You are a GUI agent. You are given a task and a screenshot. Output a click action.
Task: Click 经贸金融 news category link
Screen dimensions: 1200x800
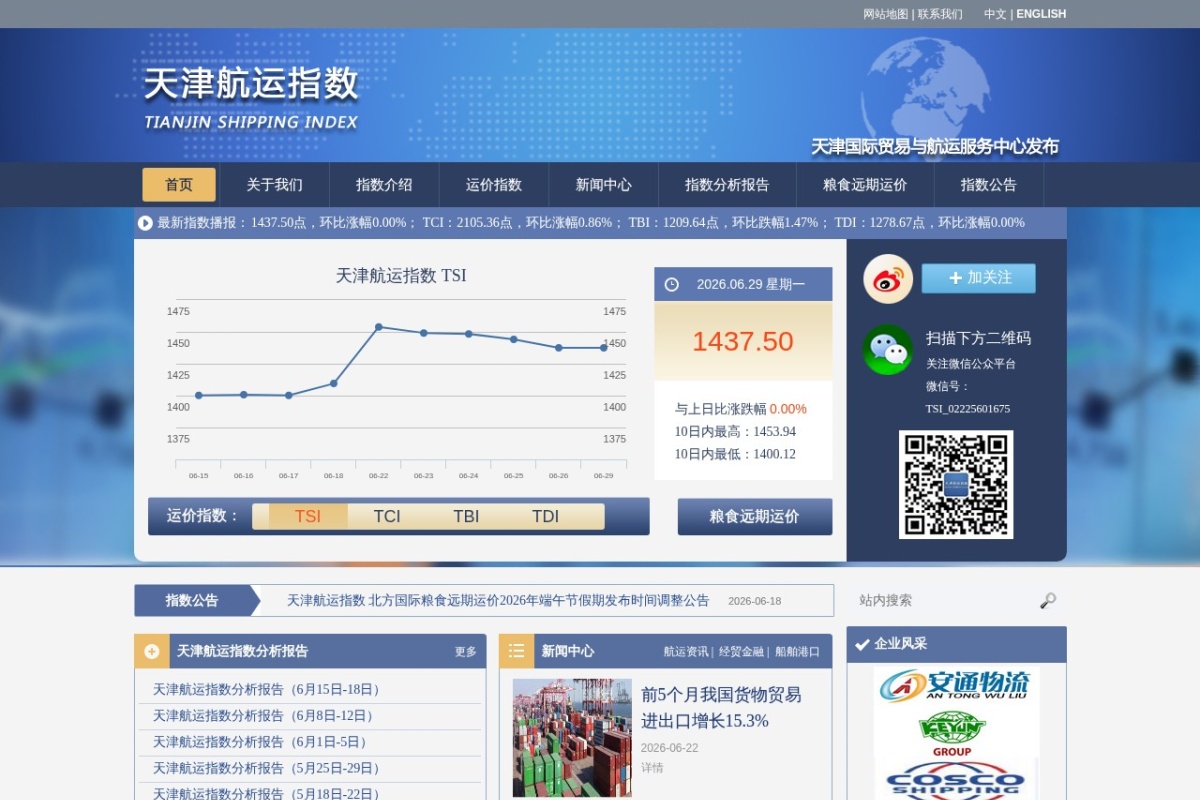pos(741,652)
